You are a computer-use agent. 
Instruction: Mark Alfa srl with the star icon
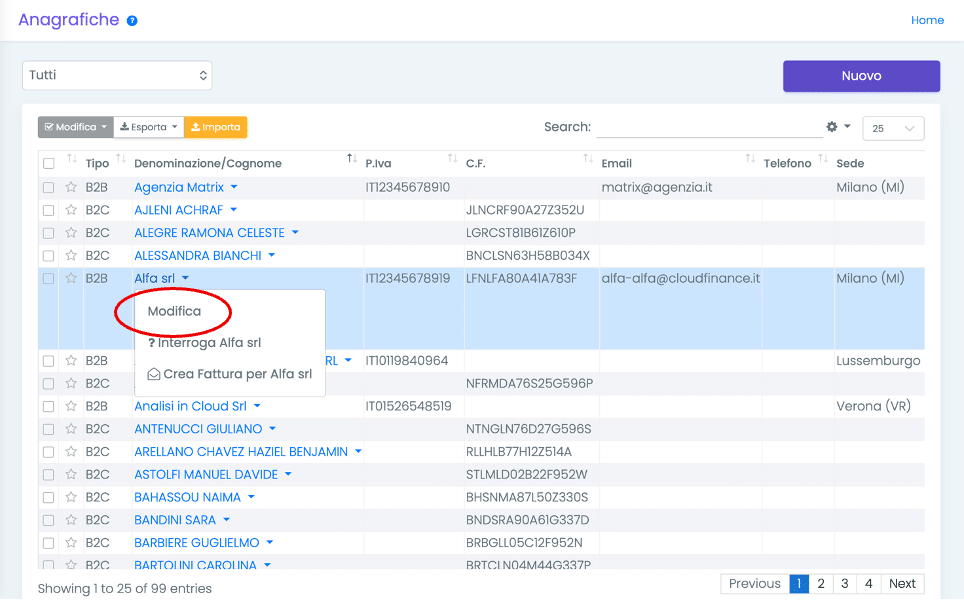(x=71, y=279)
